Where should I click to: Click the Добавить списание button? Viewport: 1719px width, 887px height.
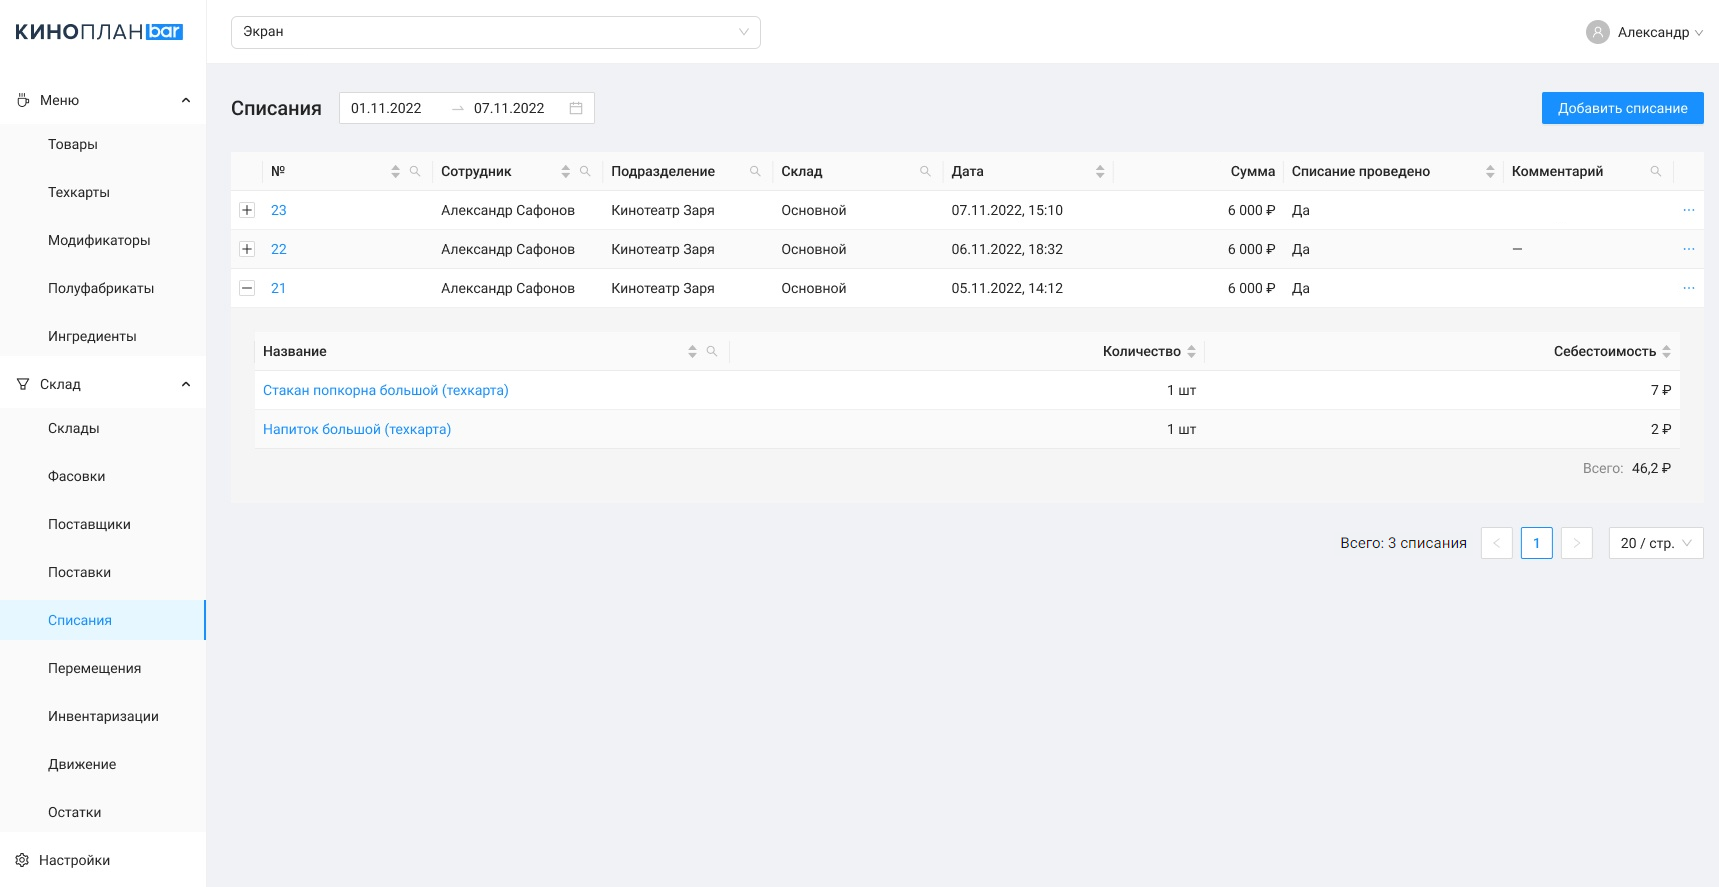[x=1623, y=108]
